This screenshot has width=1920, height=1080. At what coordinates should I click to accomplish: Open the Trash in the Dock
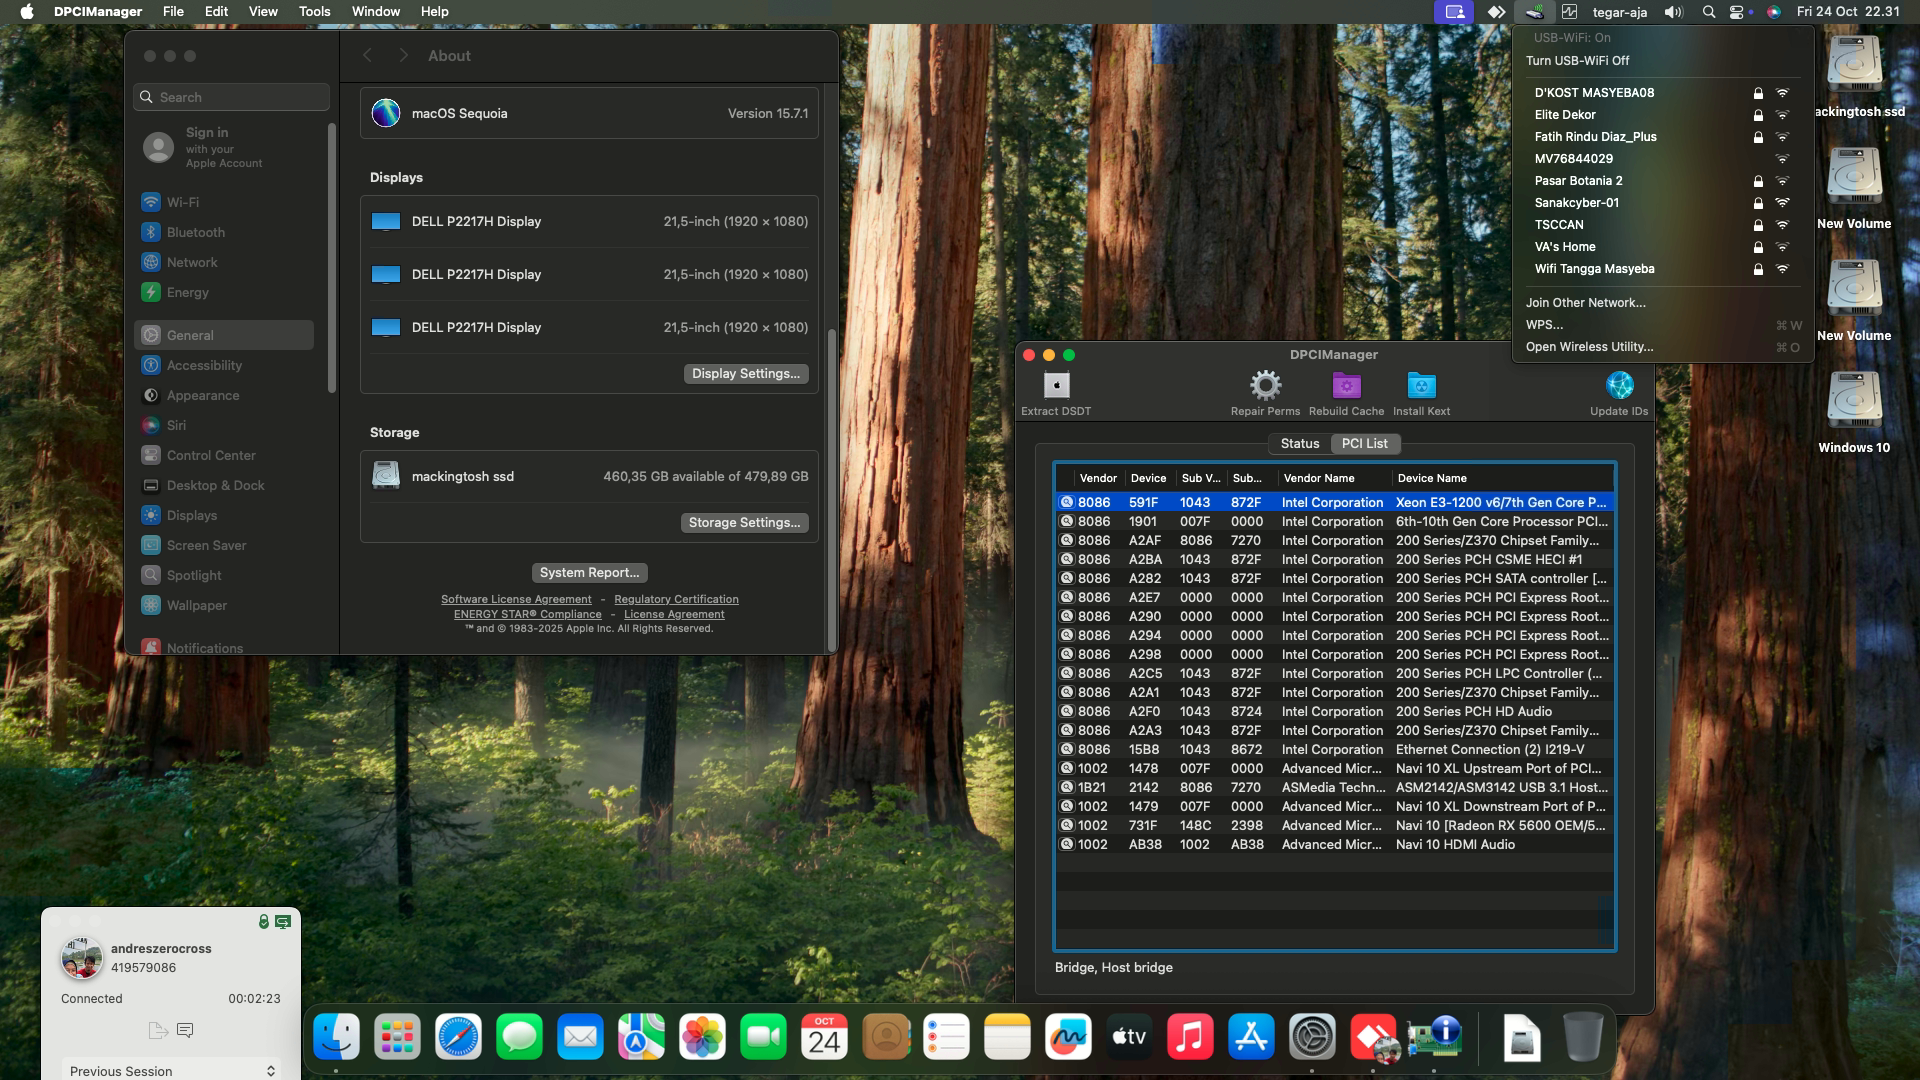tap(1583, 1037)
